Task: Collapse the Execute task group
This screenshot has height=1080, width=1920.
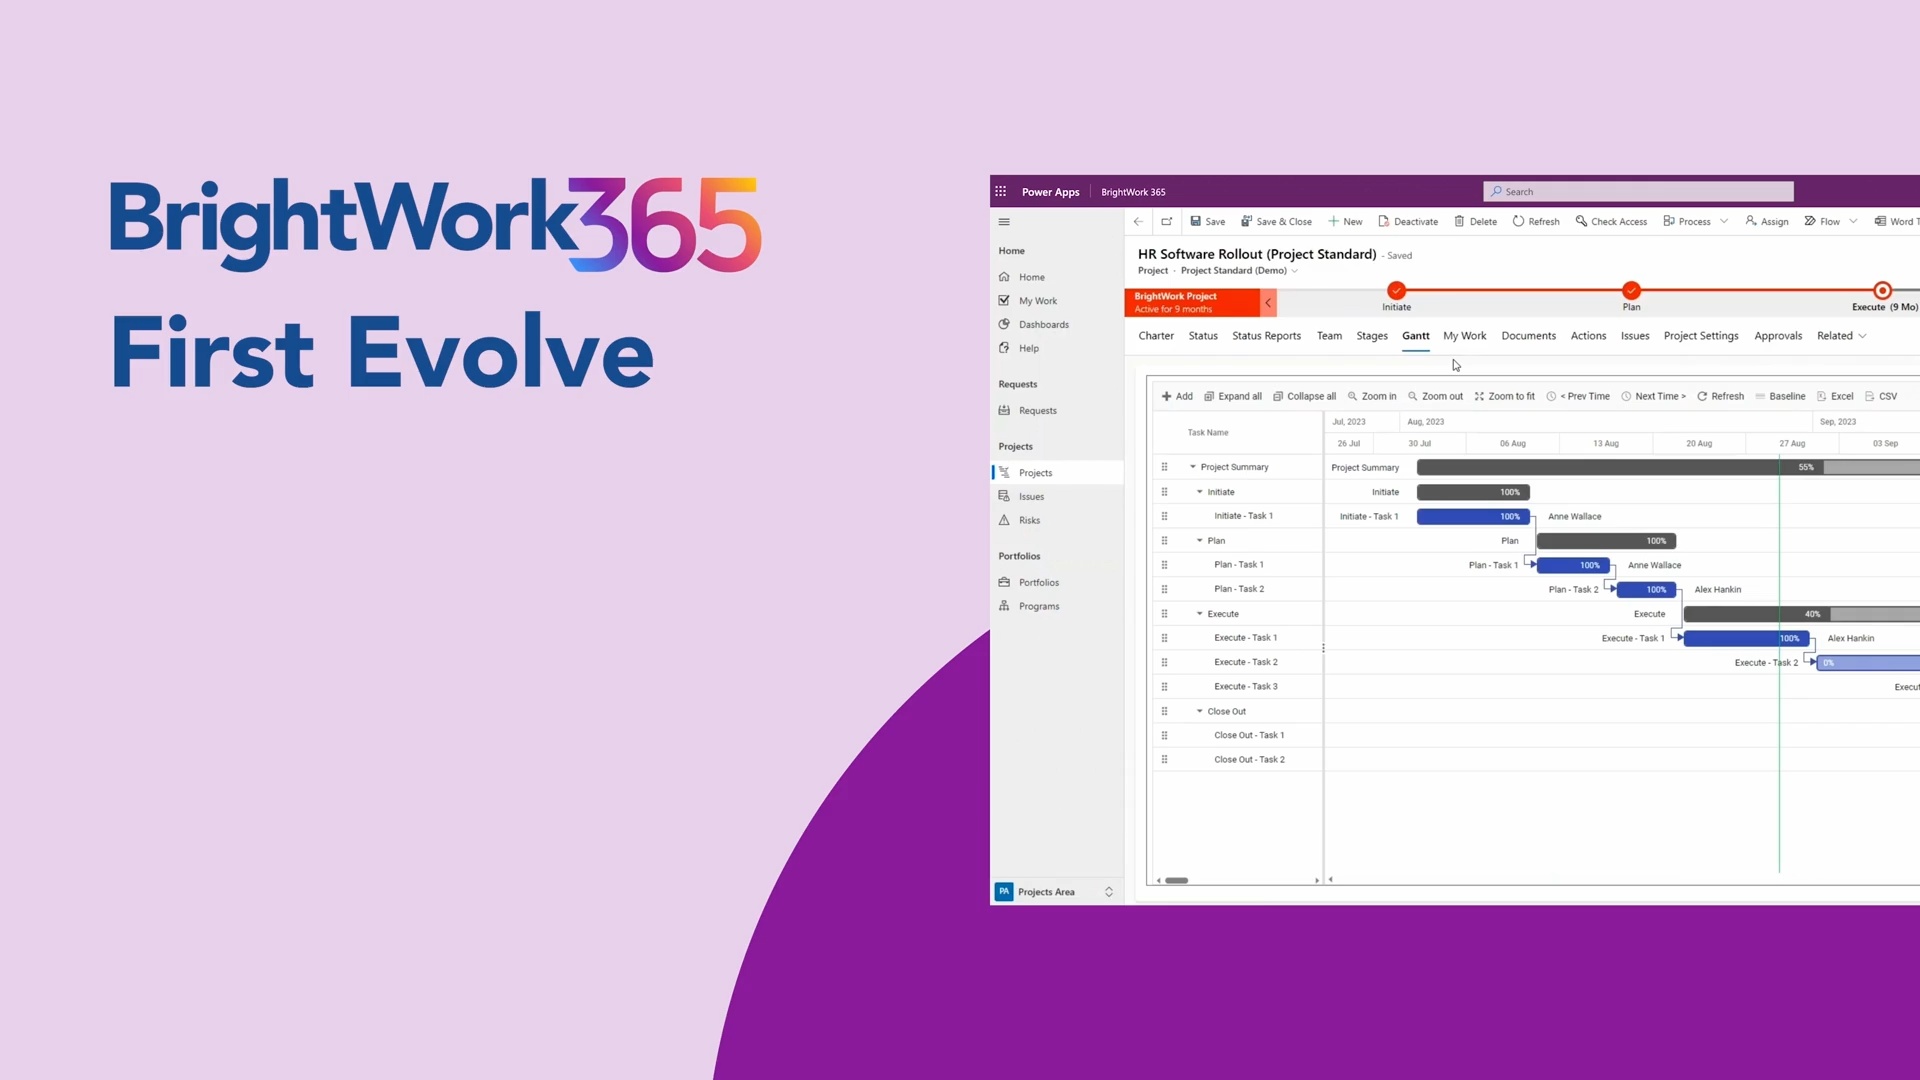Action: point(1200,614)
